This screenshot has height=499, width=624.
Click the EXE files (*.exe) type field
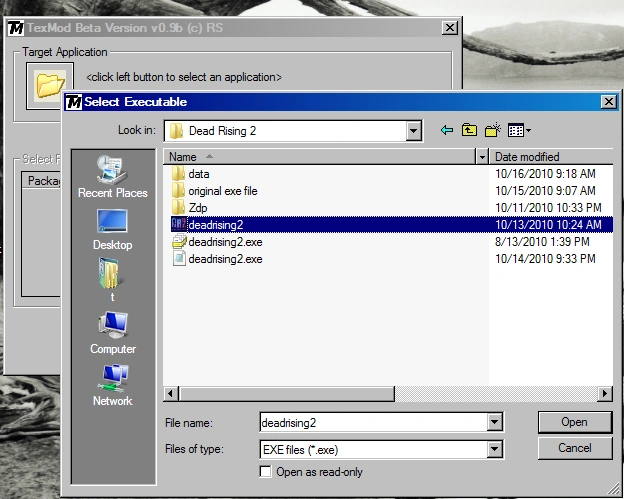(373, 449)
